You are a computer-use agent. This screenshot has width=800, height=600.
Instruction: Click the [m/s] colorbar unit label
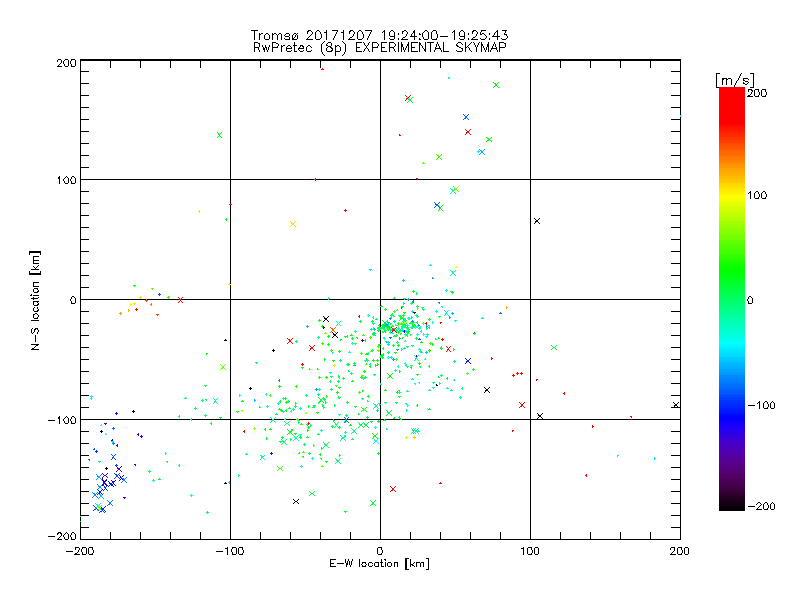[x=735, y=80]
